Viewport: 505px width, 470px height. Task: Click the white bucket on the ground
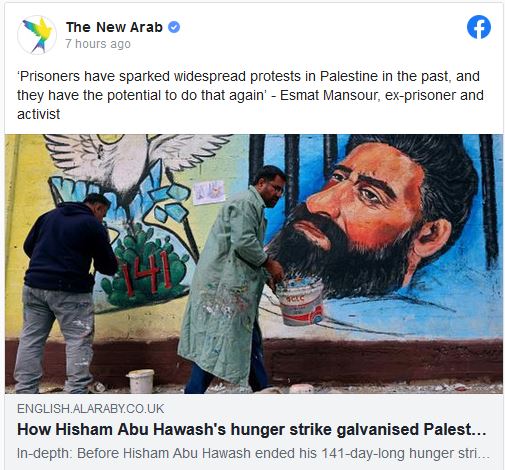[140, 381]
